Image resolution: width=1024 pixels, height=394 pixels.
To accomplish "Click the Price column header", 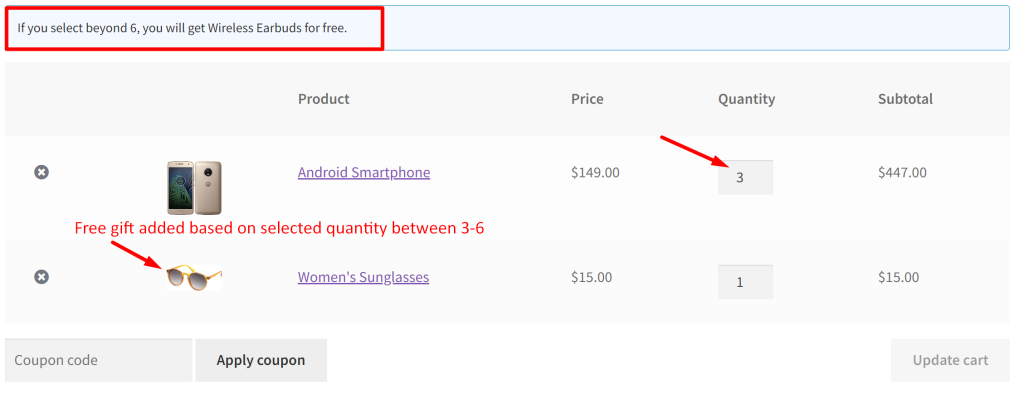I will pos(587,99).
